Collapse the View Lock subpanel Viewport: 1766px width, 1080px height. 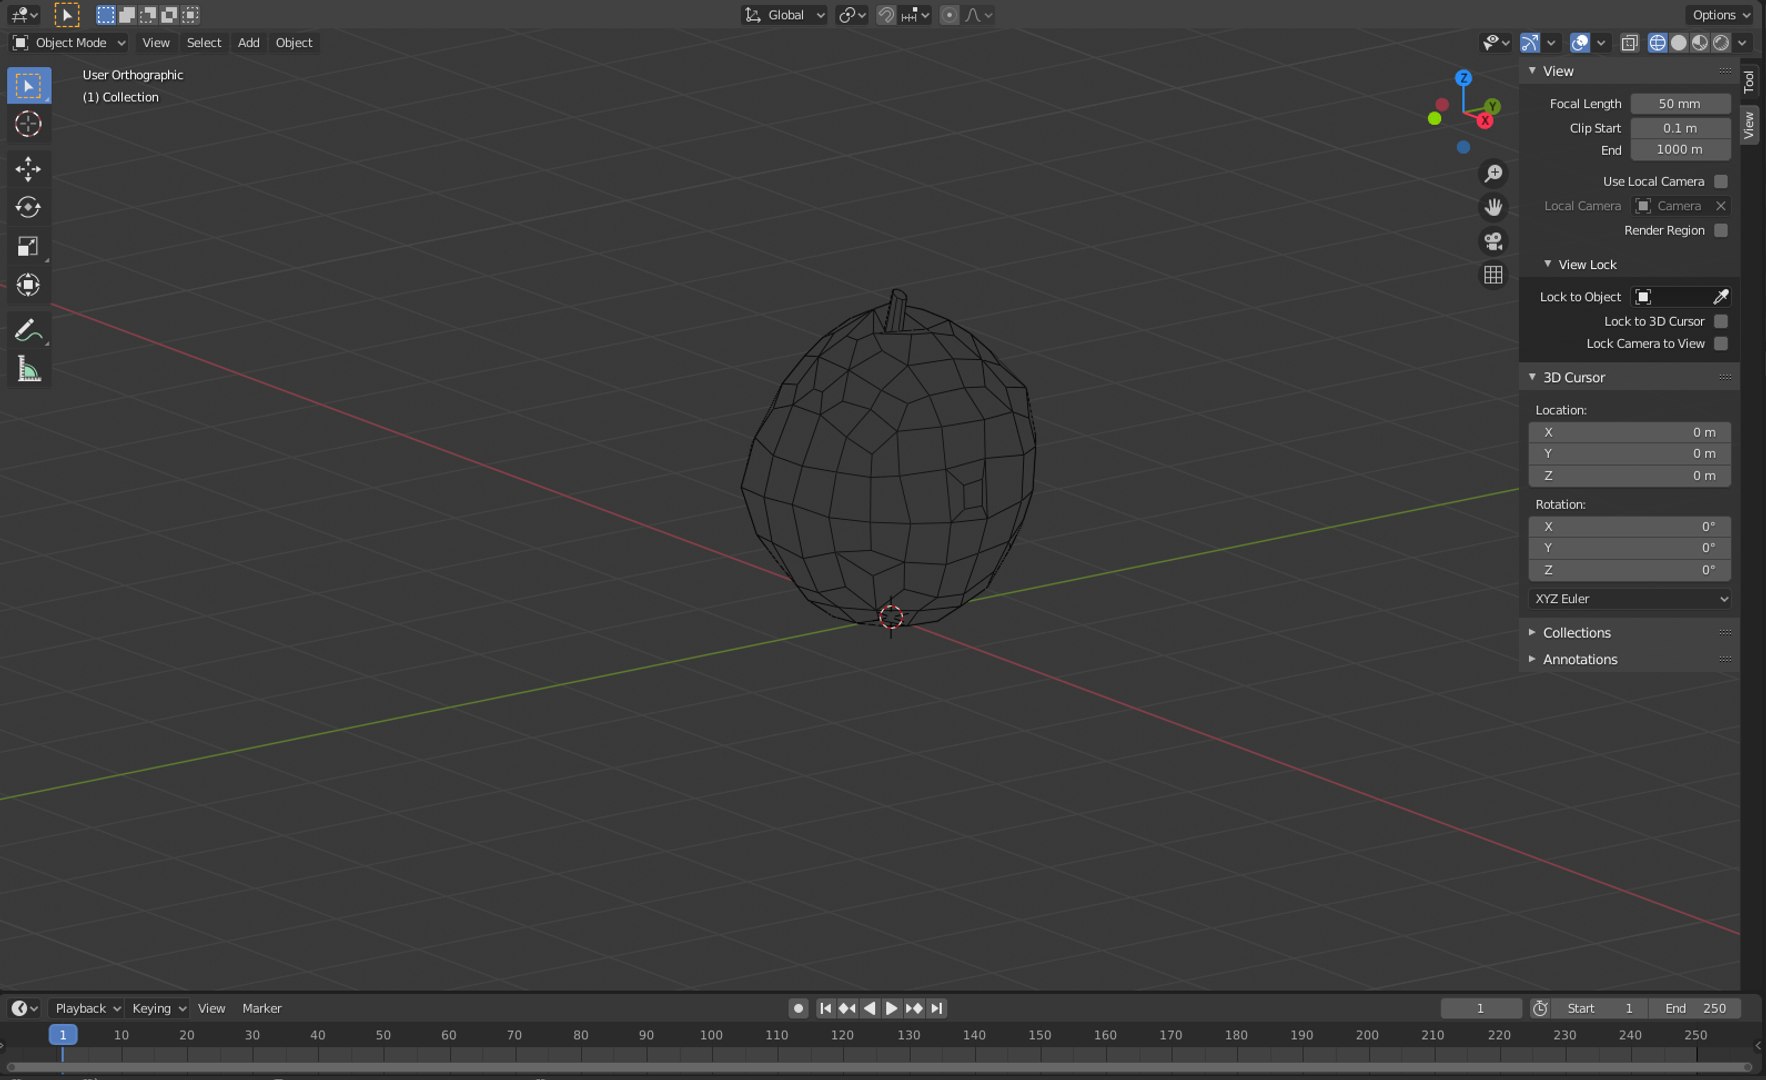pos(1586,265)
